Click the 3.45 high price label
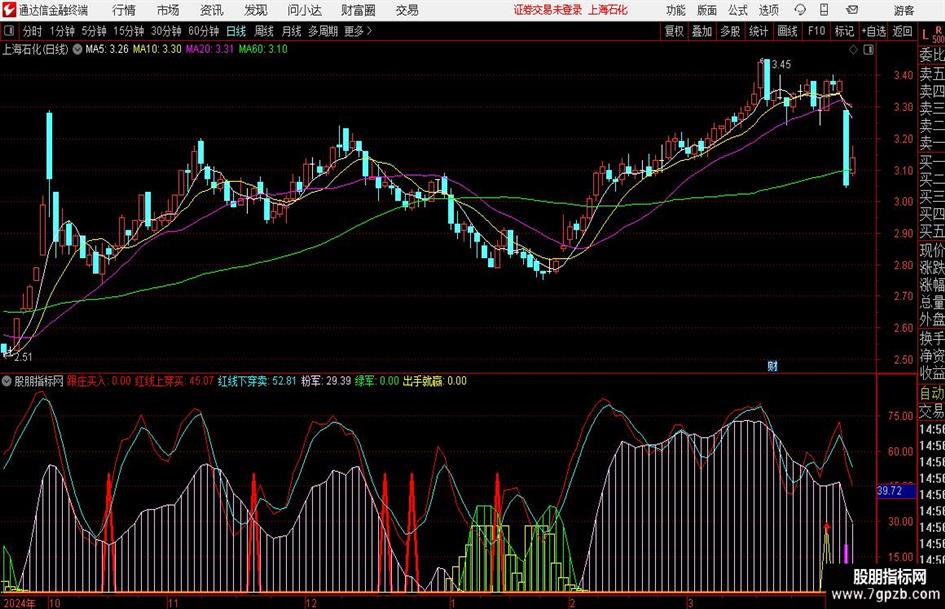945x609 pixels. (x=781, y=65)
